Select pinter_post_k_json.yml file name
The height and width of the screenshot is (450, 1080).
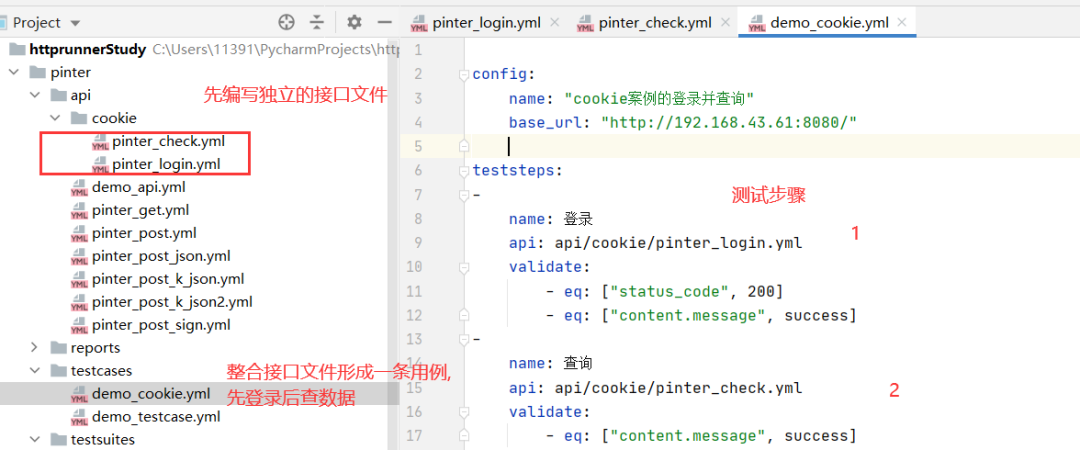[x=168, y=278]
